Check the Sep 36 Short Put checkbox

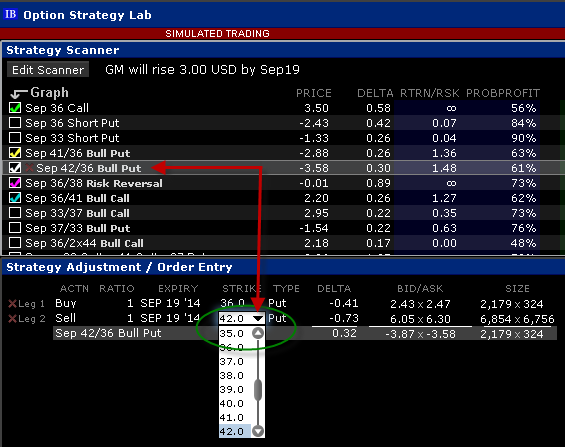pos(15,123)
